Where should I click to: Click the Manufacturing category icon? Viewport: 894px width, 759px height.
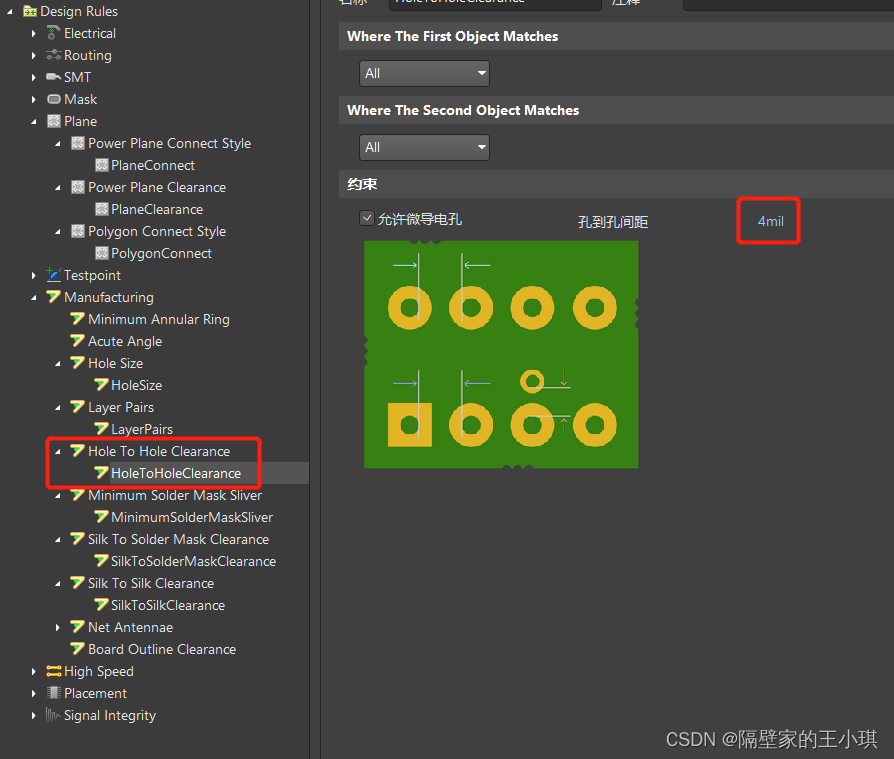pos(54,297)
